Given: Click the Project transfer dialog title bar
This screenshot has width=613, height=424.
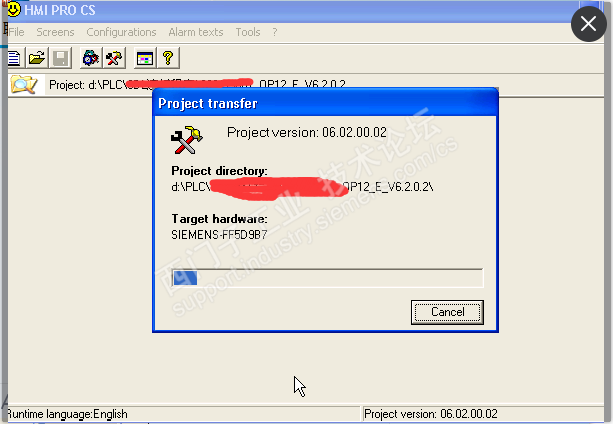Looking at the screenshot, I should tap(325, 103).
